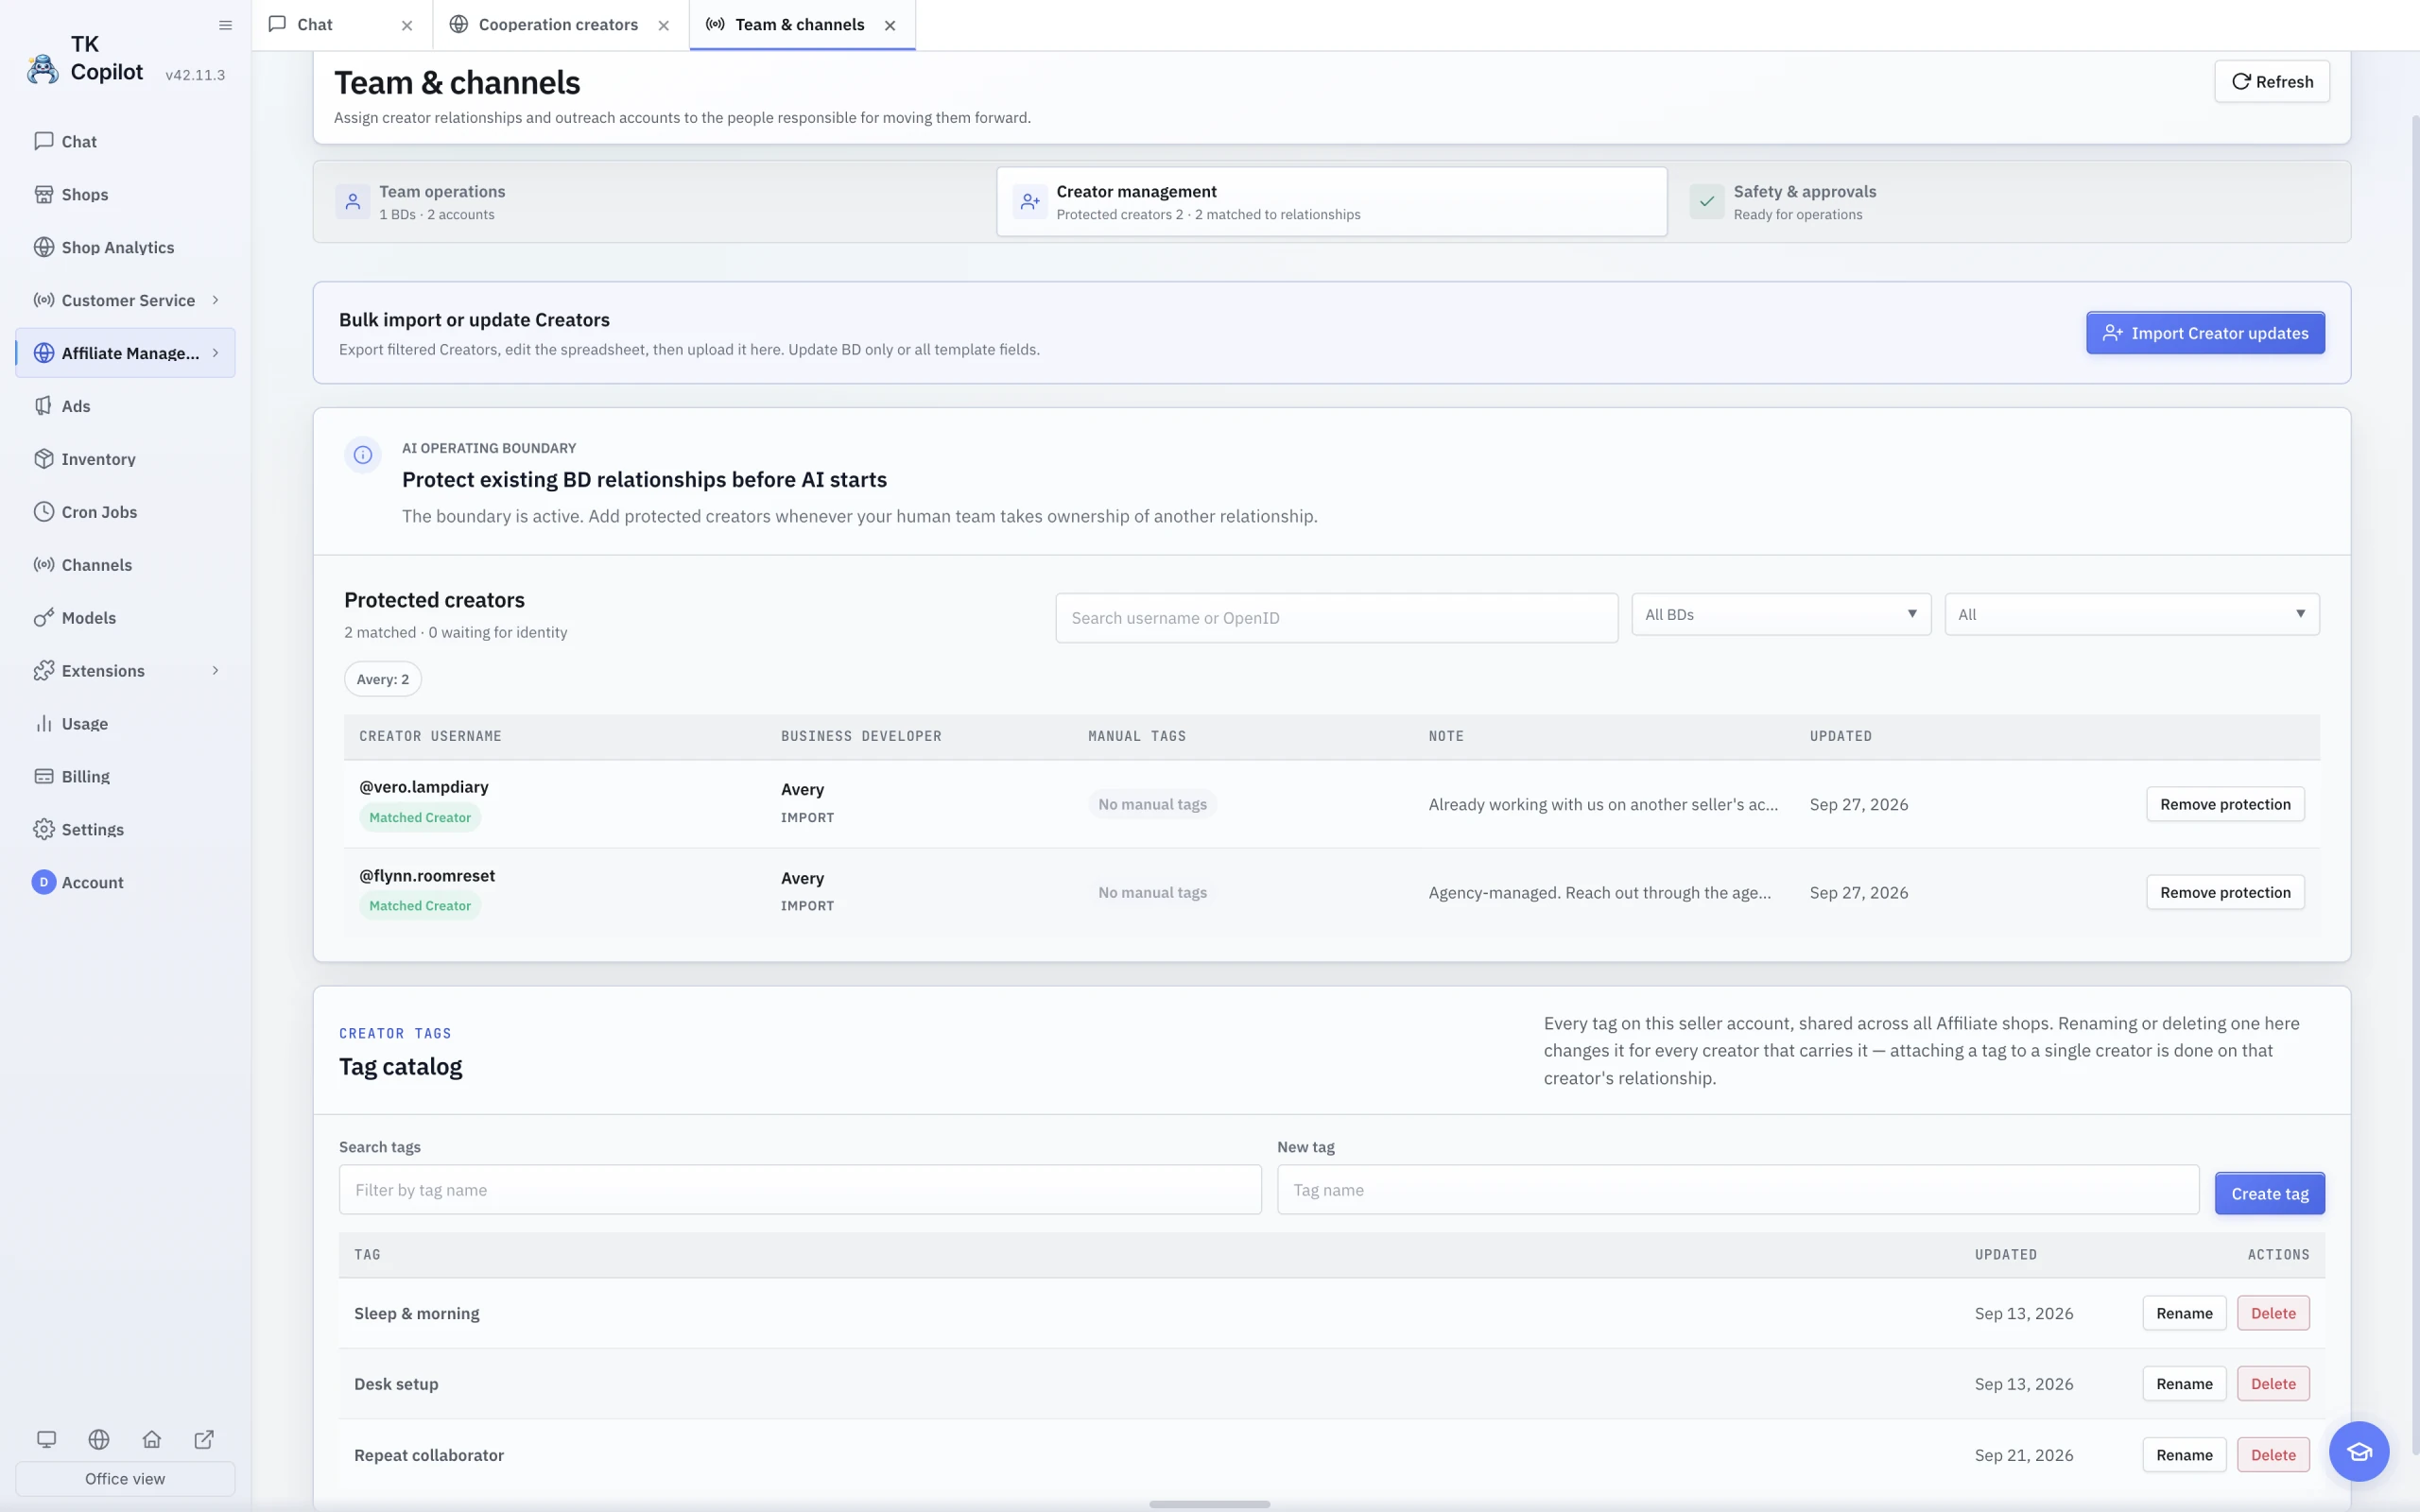The width and height of the screenshot is (2420, 1512).
Task: Remove protection for @vero.lampdiary
Action: (2224, 804)
